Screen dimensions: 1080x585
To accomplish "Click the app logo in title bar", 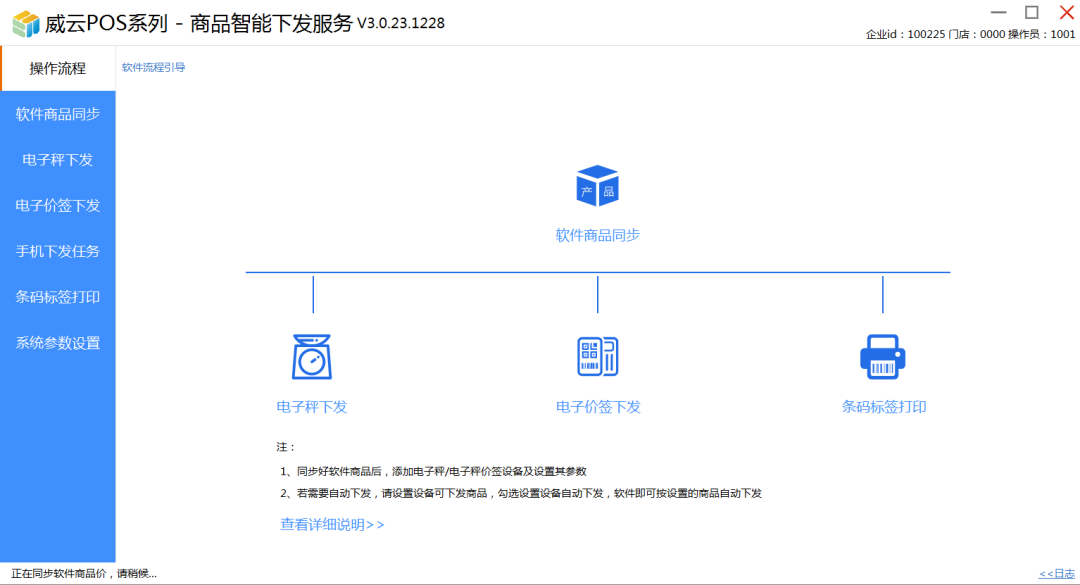I will point(24,23).
